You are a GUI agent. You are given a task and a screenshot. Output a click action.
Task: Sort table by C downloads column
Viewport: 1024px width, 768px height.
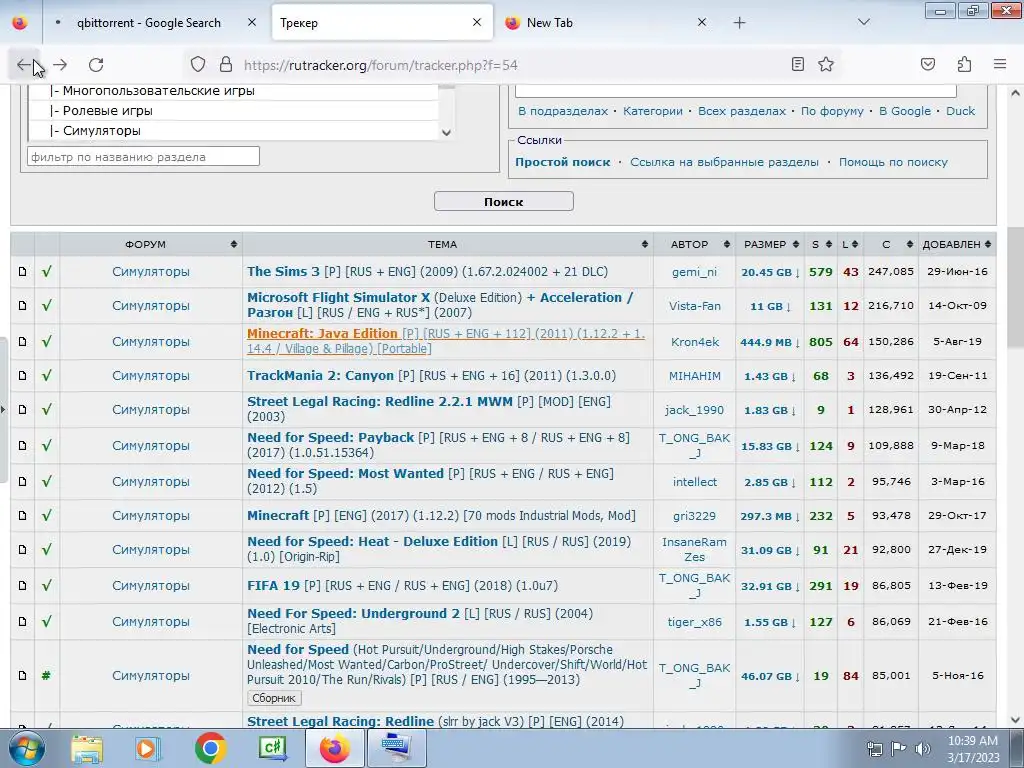(891, 244)
